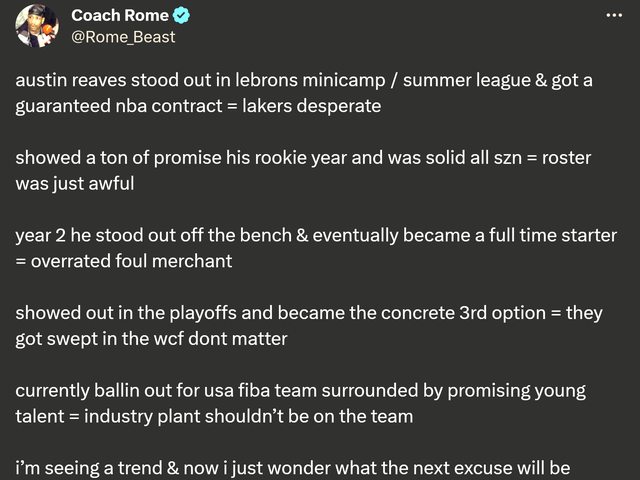
Task: Click the paragraph starting "austin reaves stood out"
Action: pos(300,93)
